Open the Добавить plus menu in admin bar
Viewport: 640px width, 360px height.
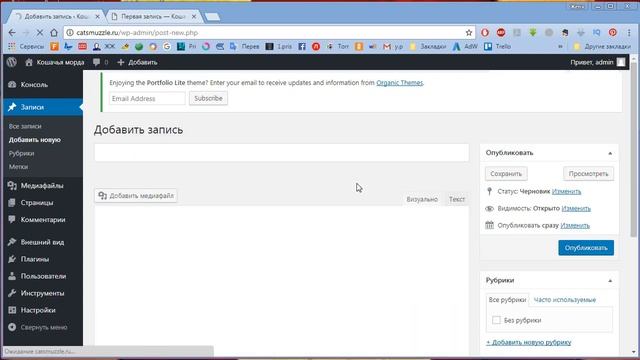pyautogui.click(x=137, y=62)
